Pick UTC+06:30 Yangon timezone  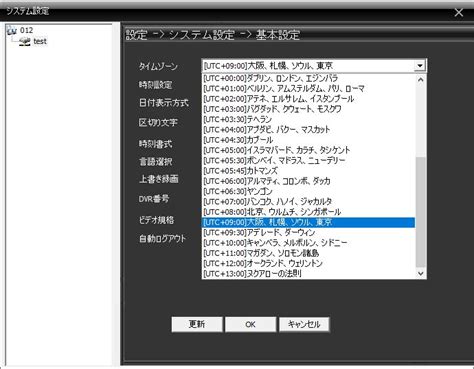pyautogui.click(x=308, y=191)
